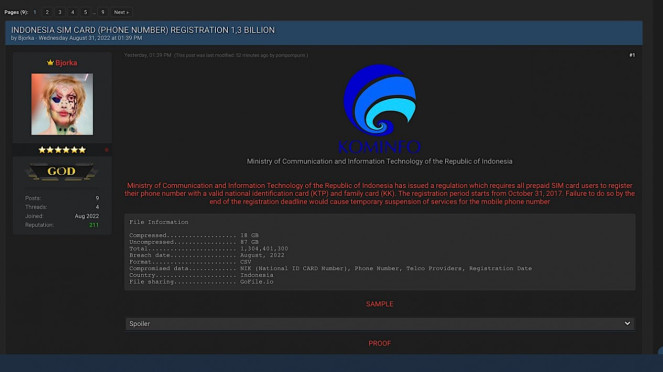Click the PROOF heading text
Screen dimensions: 663x372
click(x=380, y=343)
